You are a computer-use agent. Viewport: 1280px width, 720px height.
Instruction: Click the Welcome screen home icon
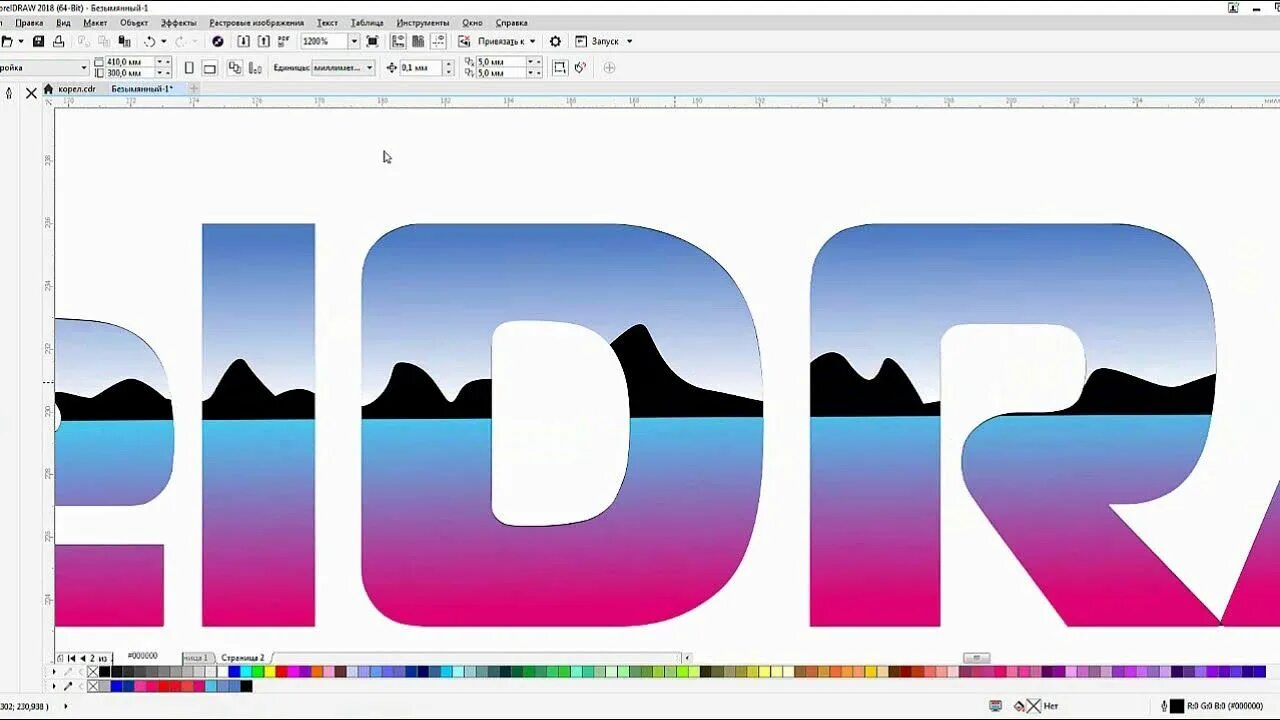[47, 89]
